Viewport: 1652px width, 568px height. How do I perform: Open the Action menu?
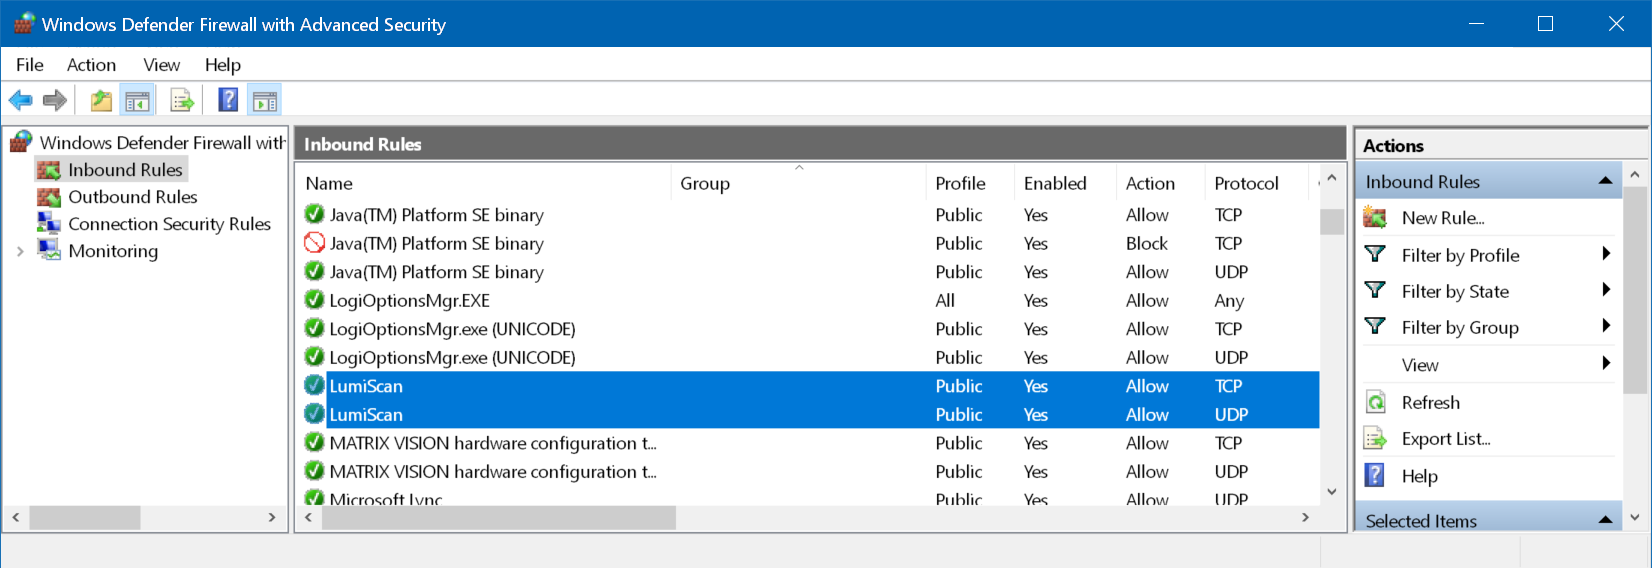click(x=91, y=65)
